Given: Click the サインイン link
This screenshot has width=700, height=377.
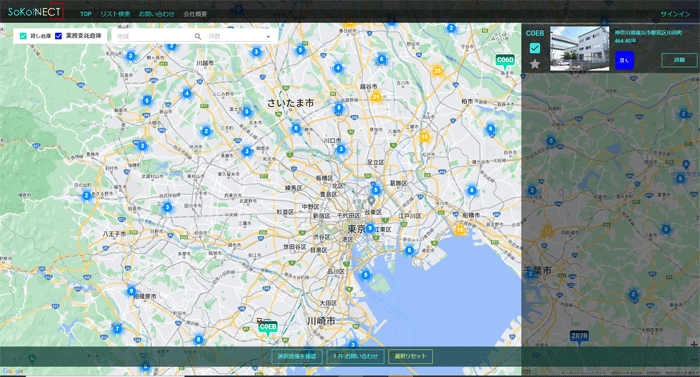Looking at the screenshot, I should pos(675,14).
